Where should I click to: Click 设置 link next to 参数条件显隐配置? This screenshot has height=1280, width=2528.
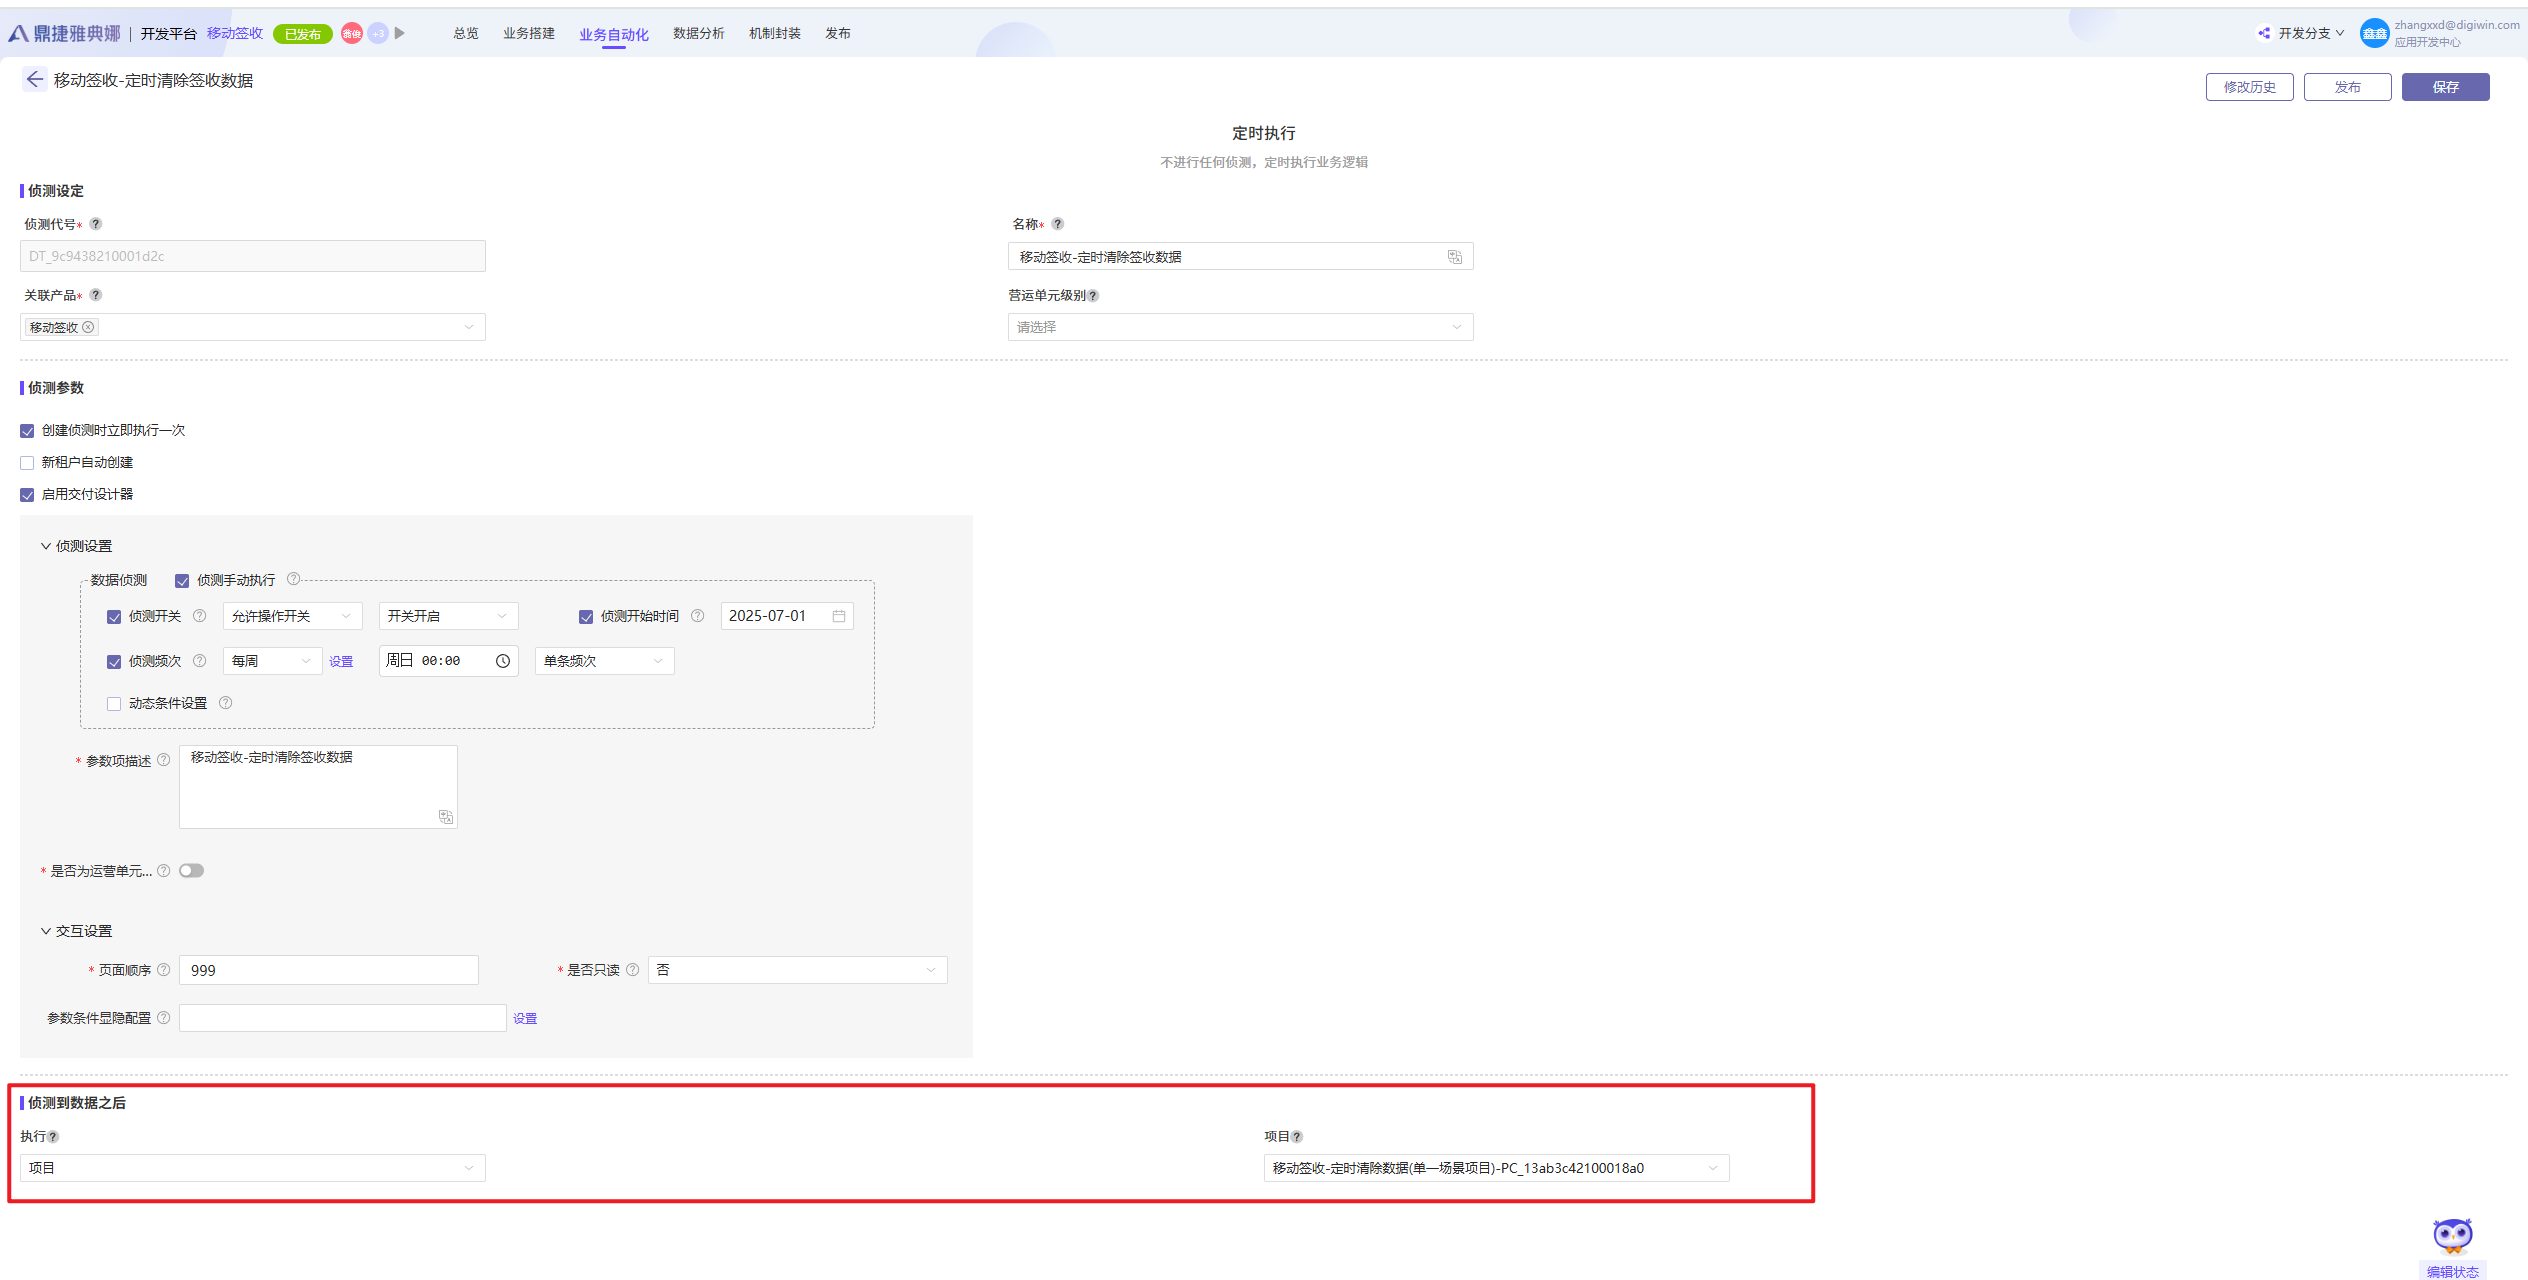pos(525,1018)
